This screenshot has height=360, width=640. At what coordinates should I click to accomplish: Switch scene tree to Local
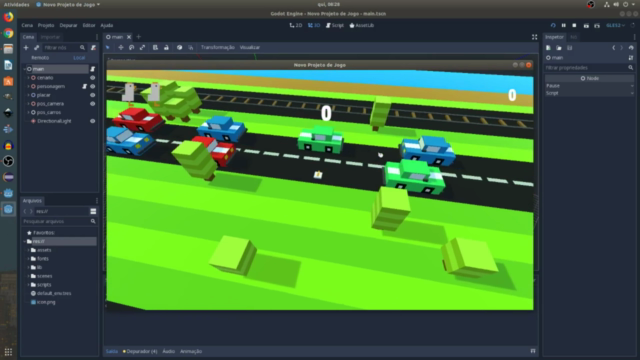click(x=79, y=58)
